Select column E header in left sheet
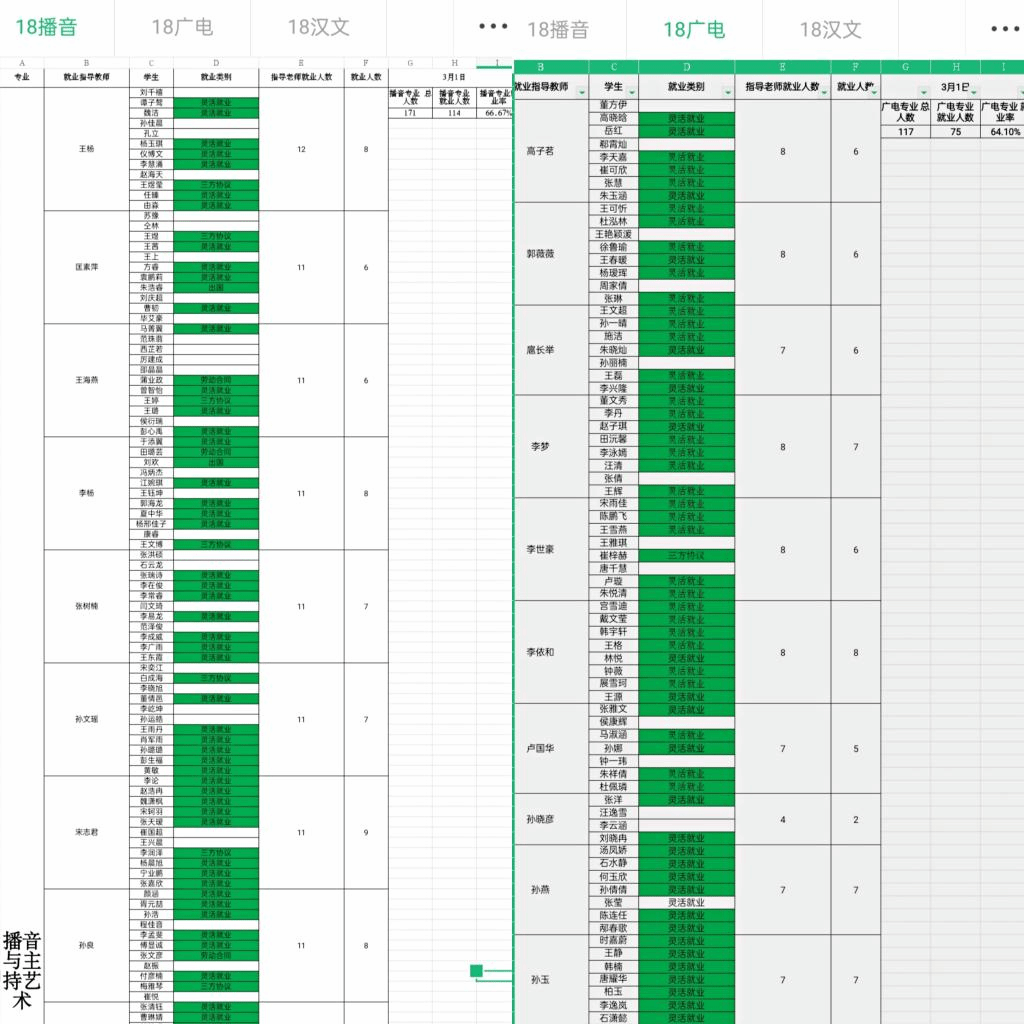Screen dimensions: 1024x1024 301,62
